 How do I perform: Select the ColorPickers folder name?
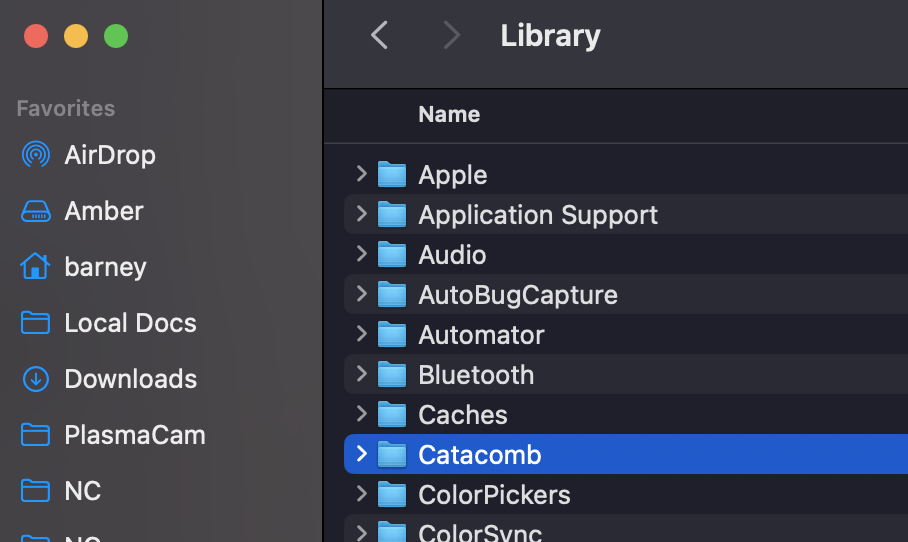tap(494, 495)
